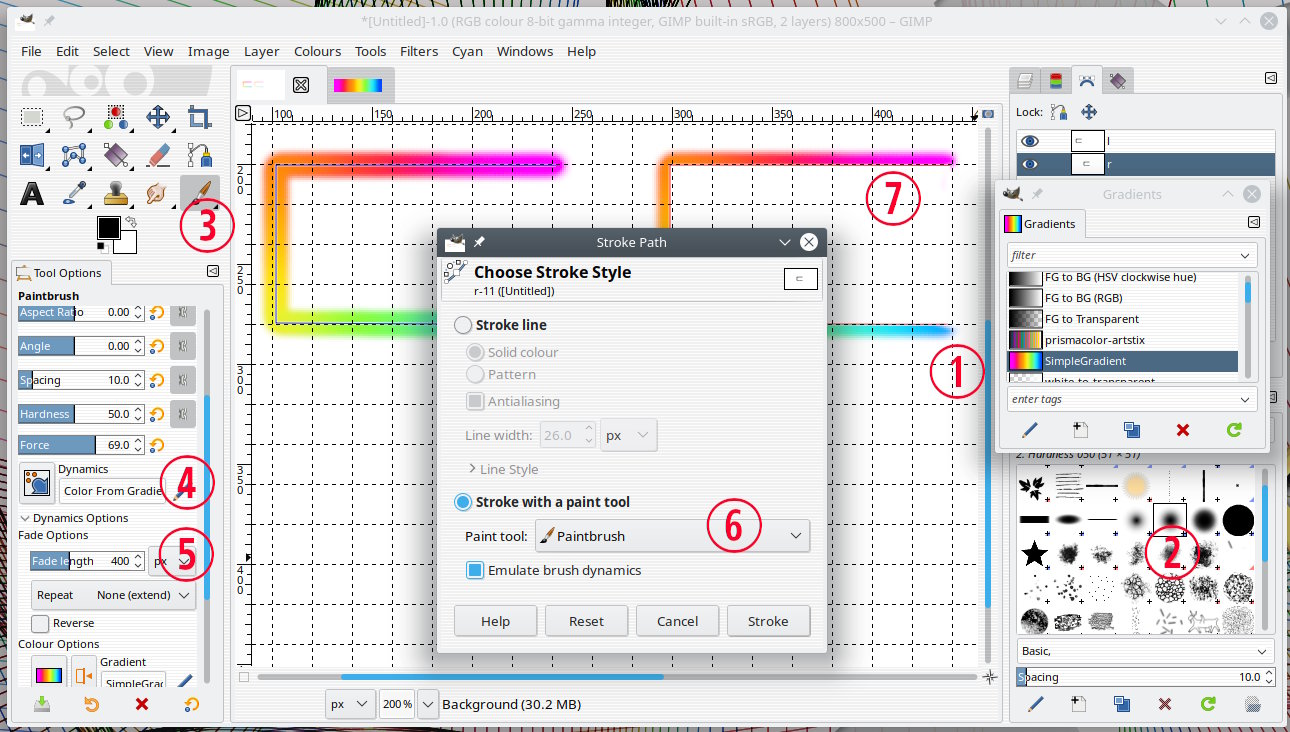This screenshot has width=1290, height=732.
Task: Pick the Crop tool
Action: click(200, 118)
